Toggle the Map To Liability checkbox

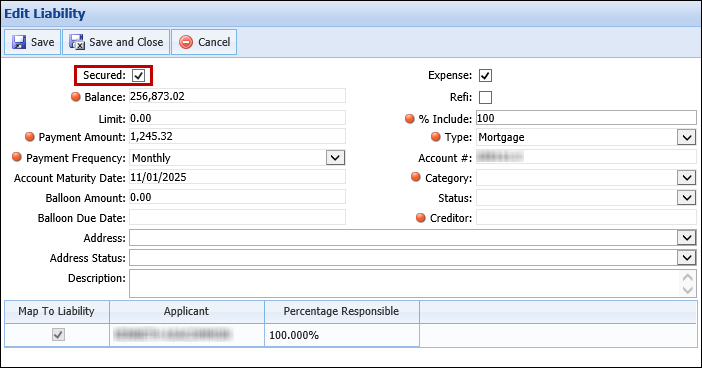(58, 334)
